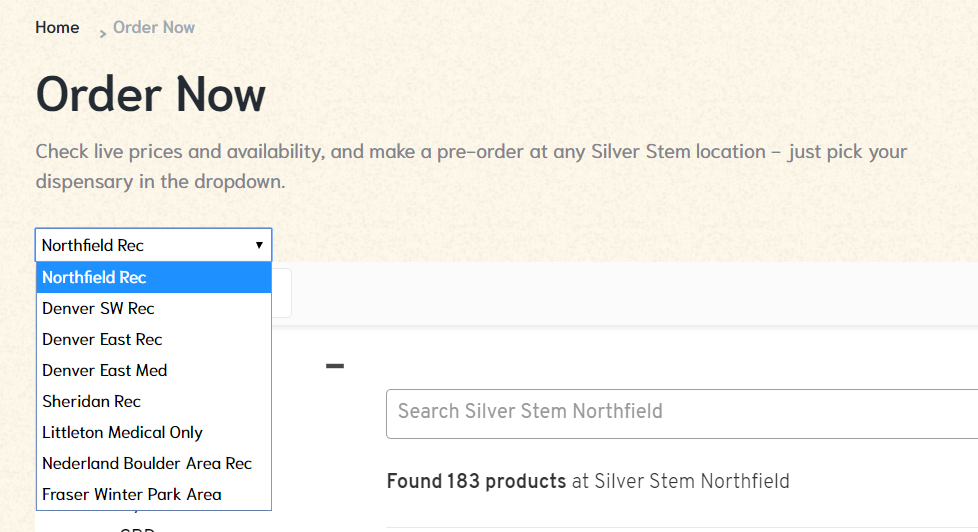Screen dimensions: 978x532
Task: Select Northfield Rec option
Action: [x=153, y=277]
